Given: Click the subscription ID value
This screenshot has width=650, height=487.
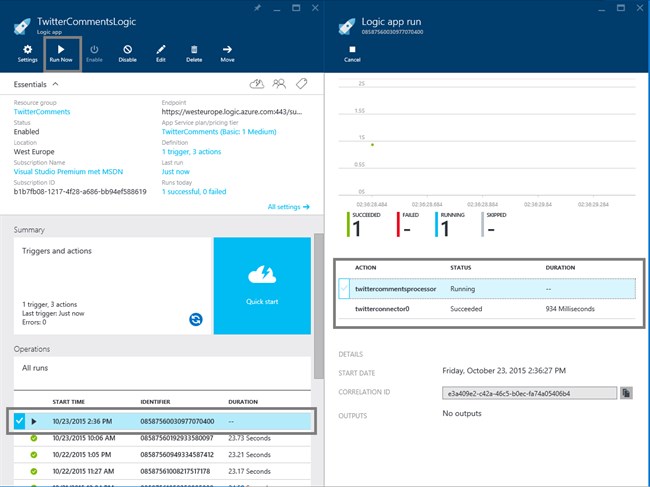Looking at the screenshot, I should click(x=80, y=191).
